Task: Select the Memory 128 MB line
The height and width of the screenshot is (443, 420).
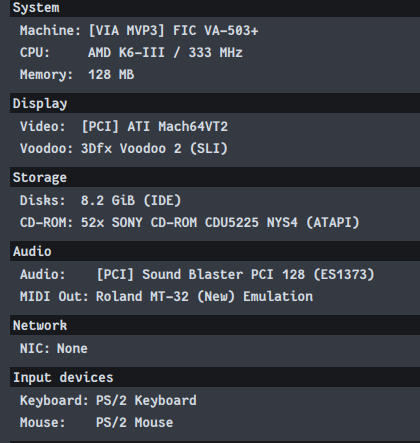Action: [77, 75]
